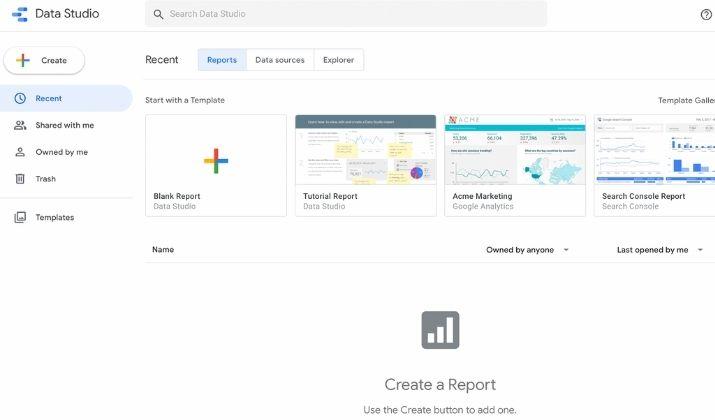This screenshot has width=715, height=420.
Task: Click the Data Studio title text
Action: click(x=67, y=14)
